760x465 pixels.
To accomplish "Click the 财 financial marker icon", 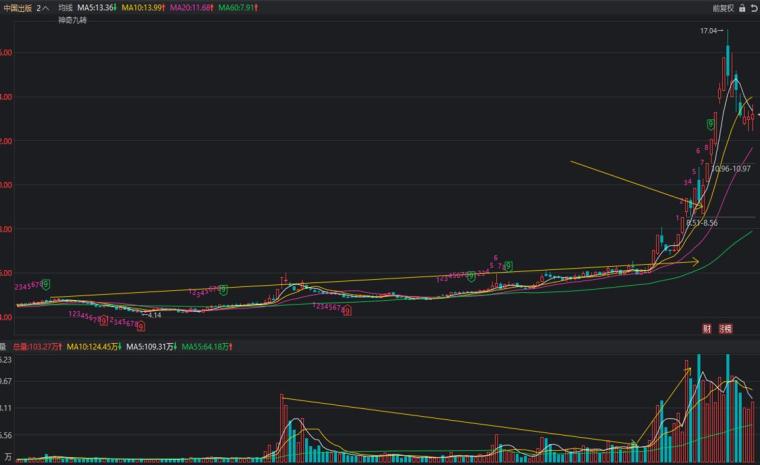I will point(707,328).
